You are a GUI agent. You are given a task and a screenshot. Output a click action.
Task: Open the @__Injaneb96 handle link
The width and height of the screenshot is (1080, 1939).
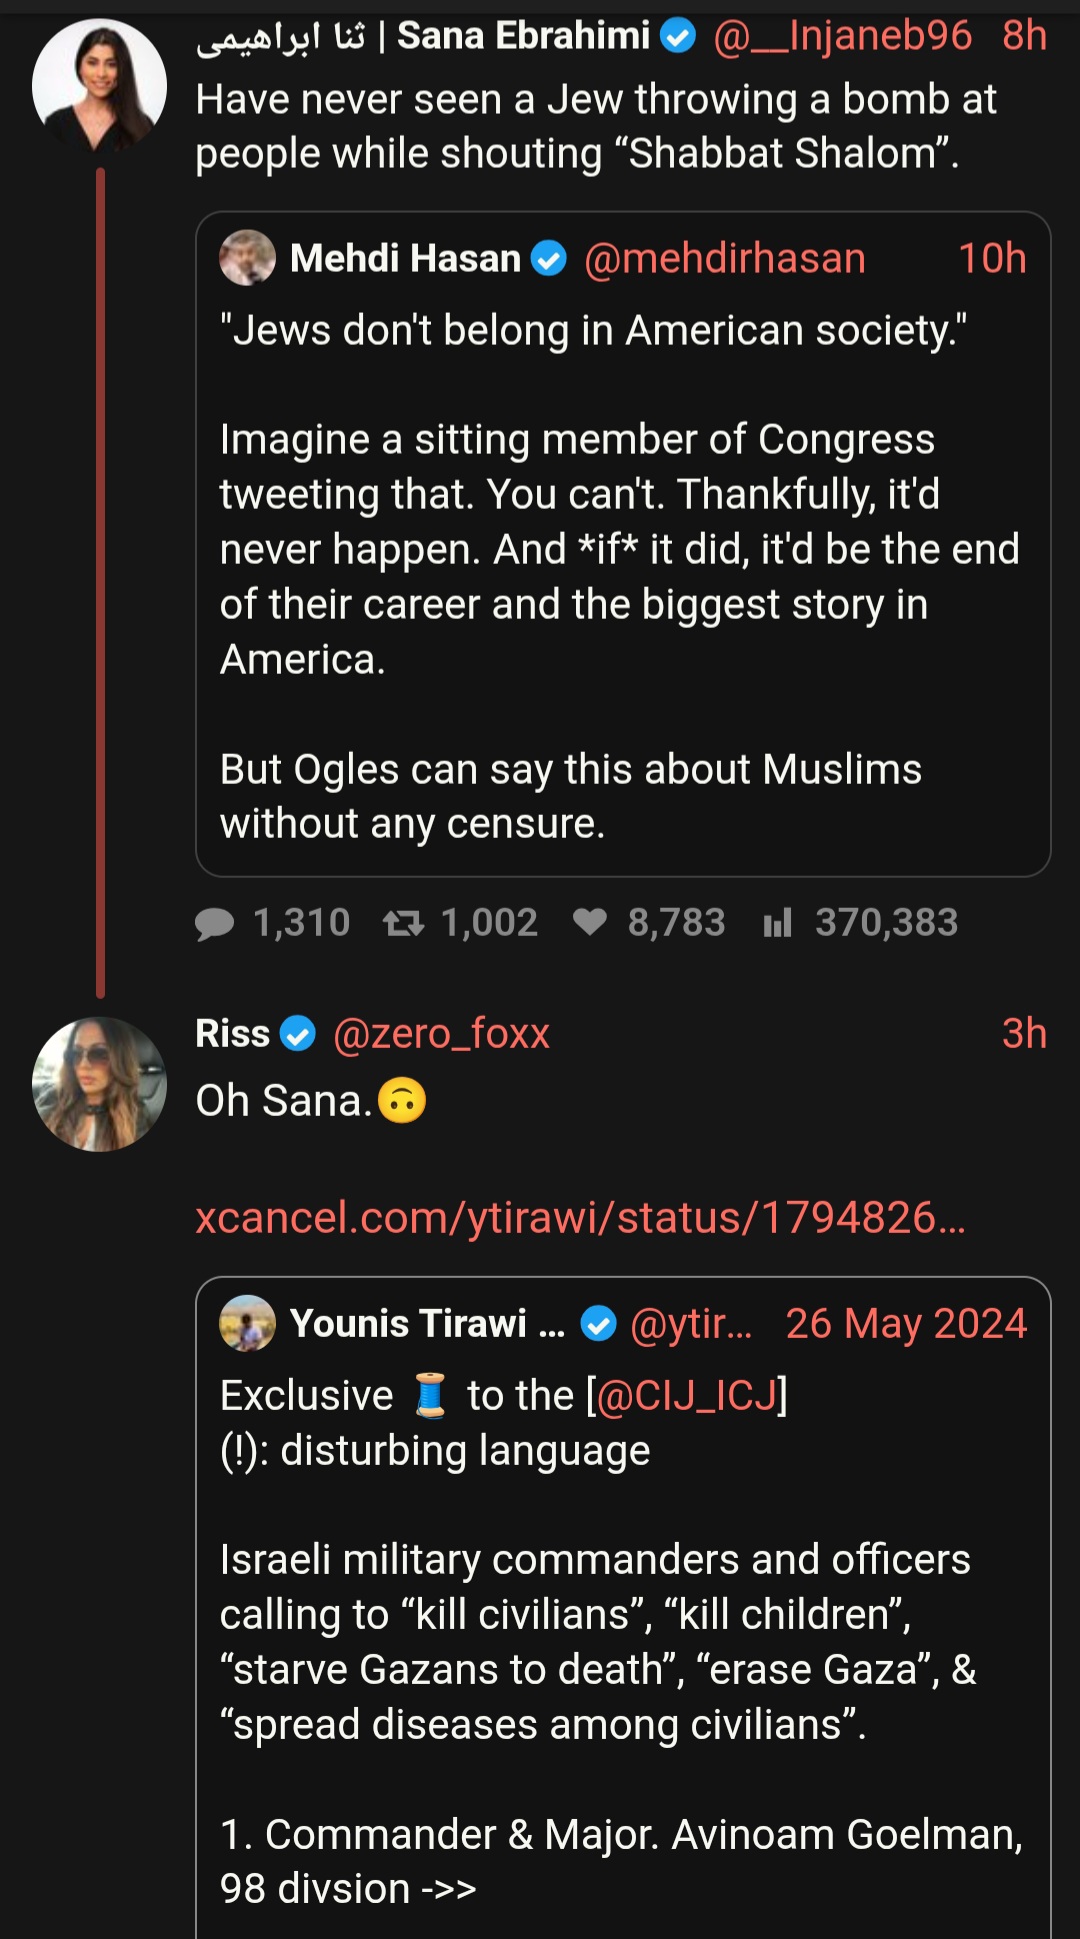coord(842,36)
